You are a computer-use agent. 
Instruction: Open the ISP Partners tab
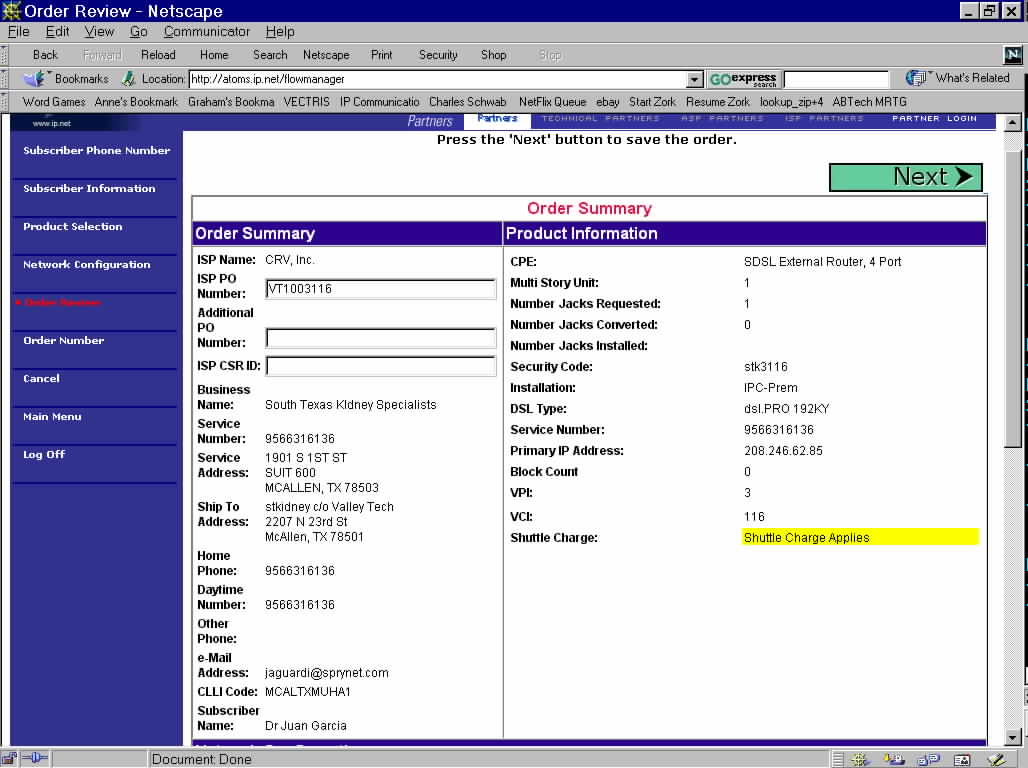click(x=824, y=119)
